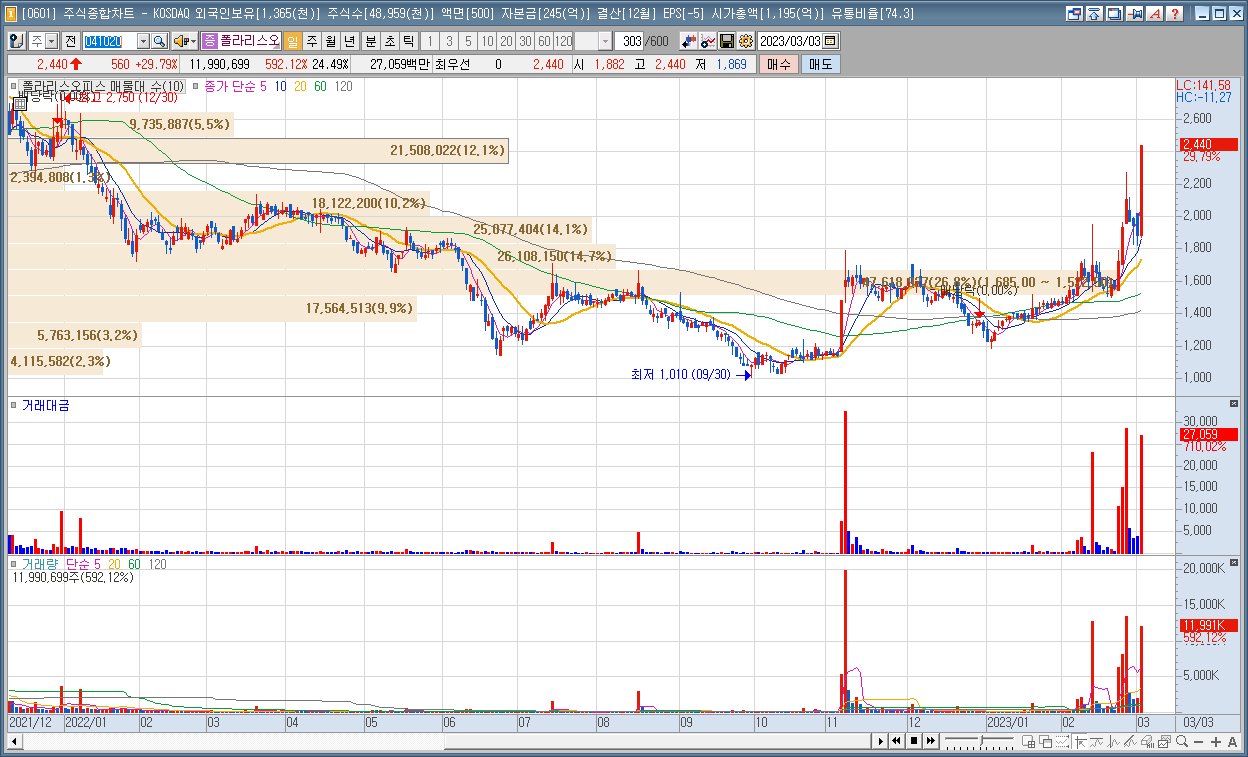Click the play button in bottom playback controls

(881, 741)
